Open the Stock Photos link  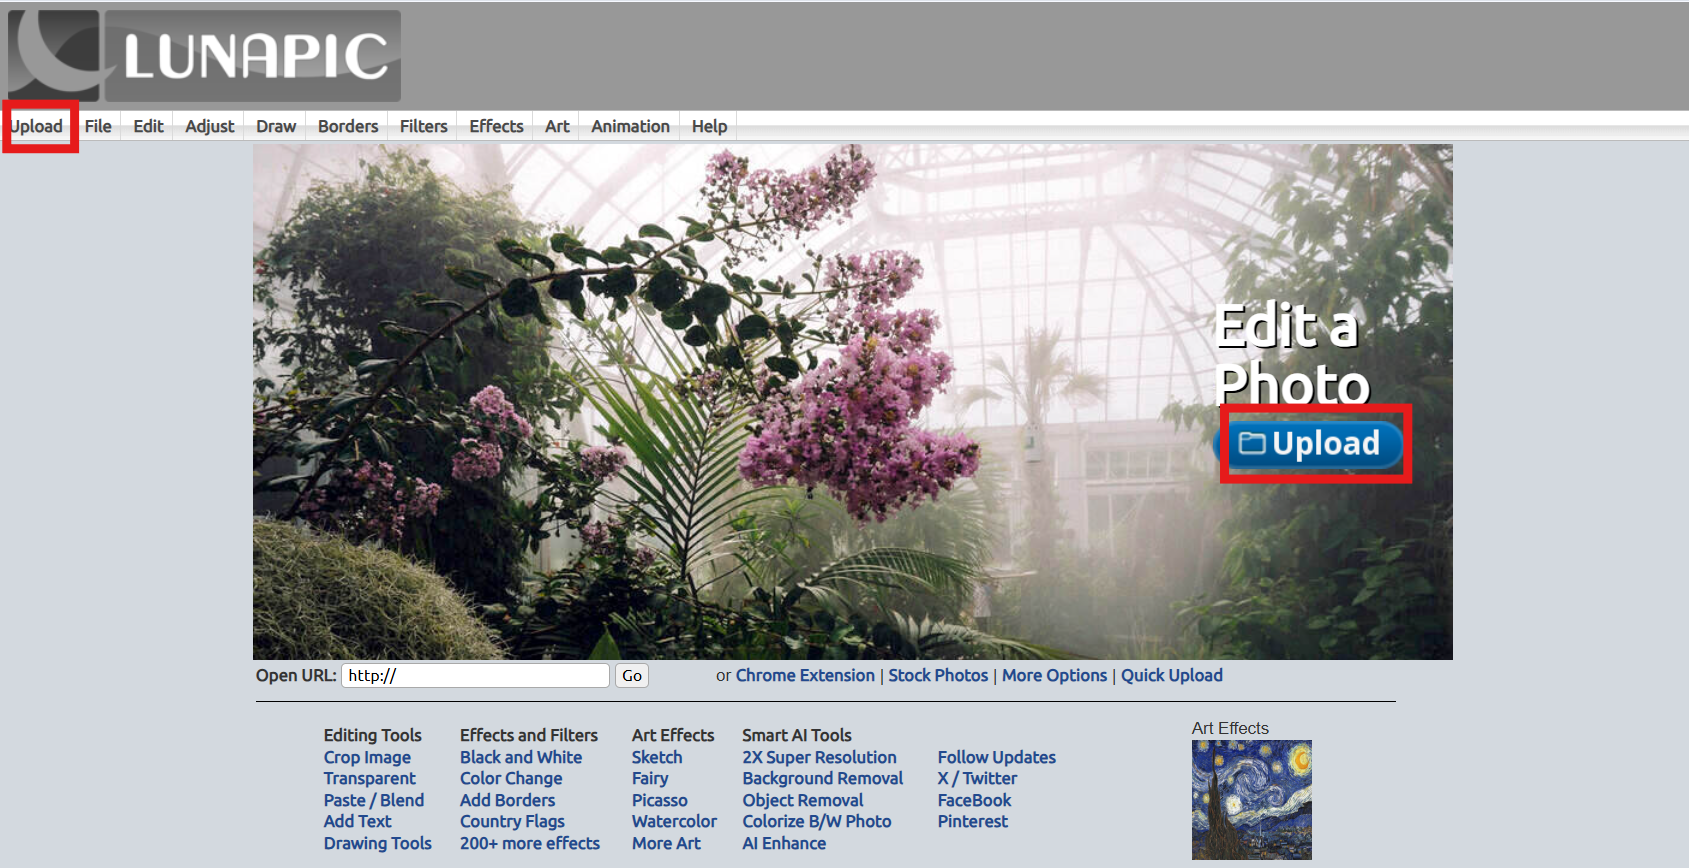(938, 676)
